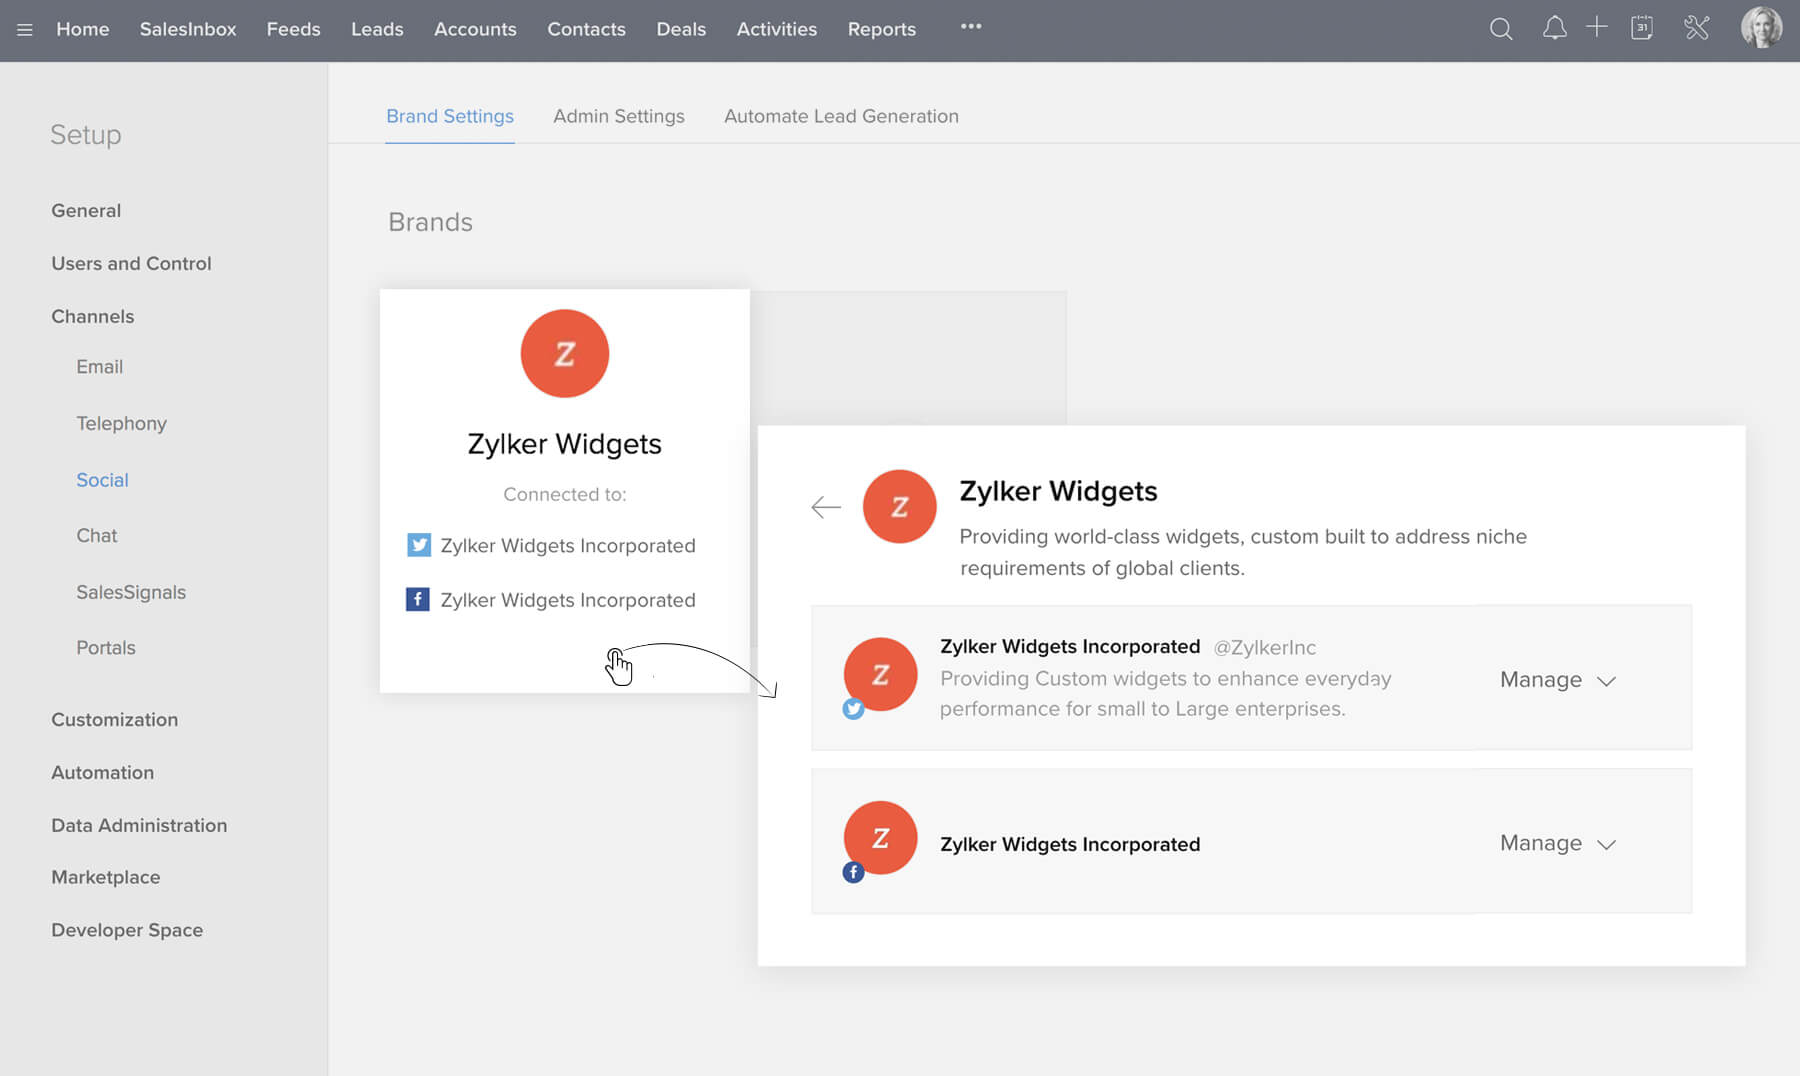Open Telephony channel settings
This screenshot has height=1076, width=1800.
click(x=122, y=424)
